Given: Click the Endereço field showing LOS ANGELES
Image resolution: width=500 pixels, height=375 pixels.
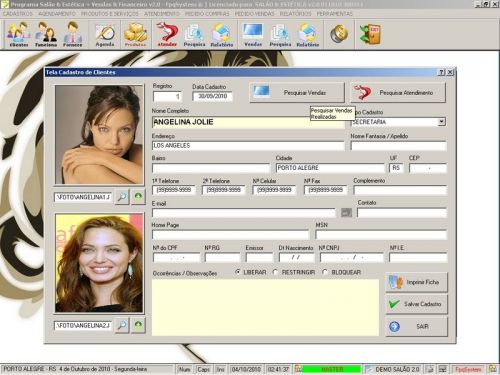Looking at the screenshot, I should pos(248,146).
